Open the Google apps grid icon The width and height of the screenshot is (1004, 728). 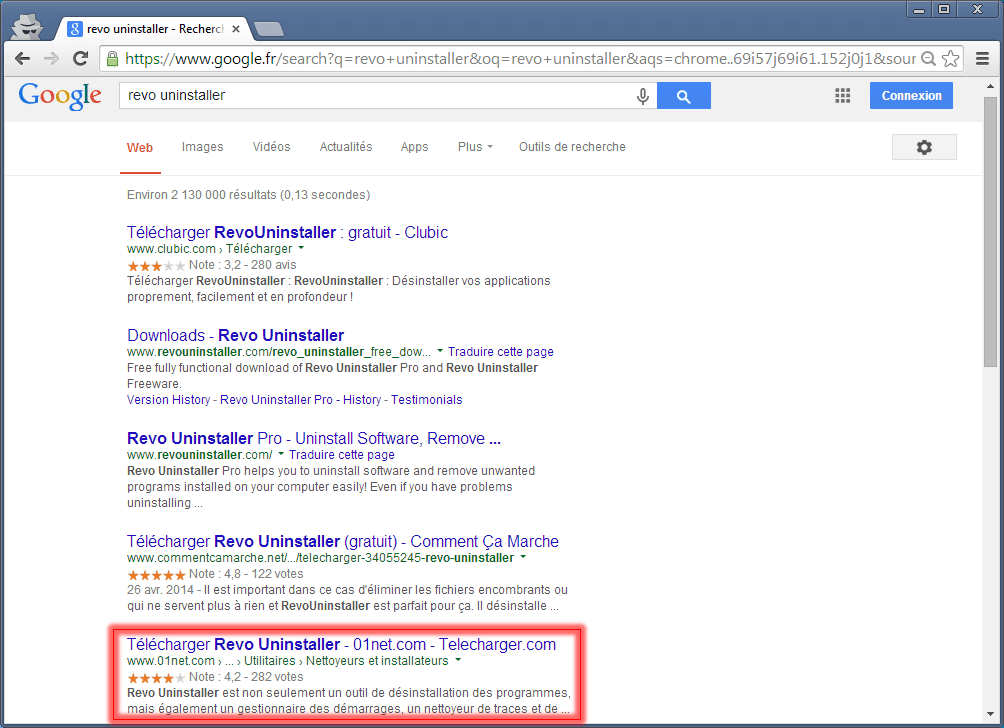[842, 96]
